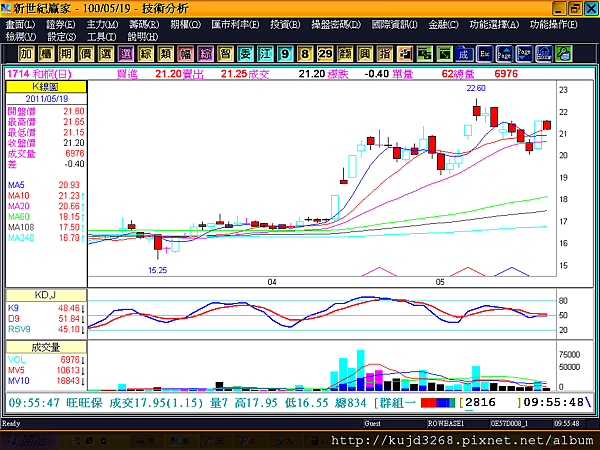
Task: Click the magenta 綜 toolbar icon
Action: point(205,54)
